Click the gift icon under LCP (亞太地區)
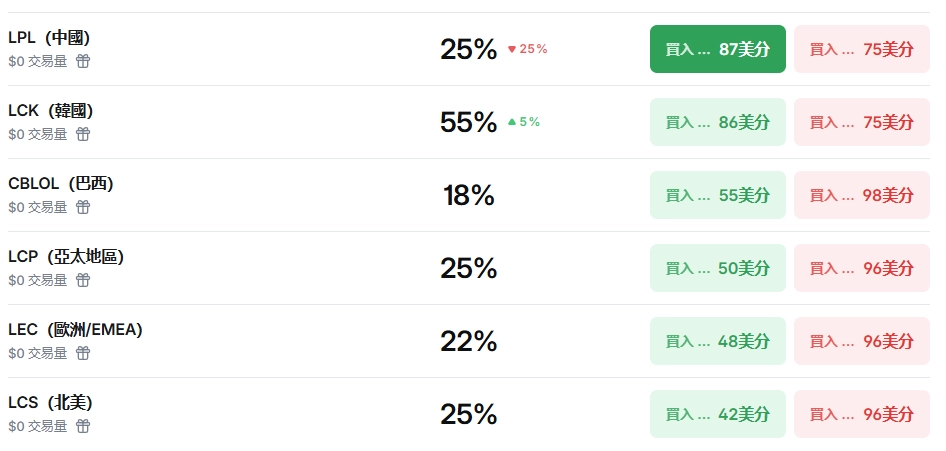Viewport: 946px width, 451px height. click(x=83, y=280)
